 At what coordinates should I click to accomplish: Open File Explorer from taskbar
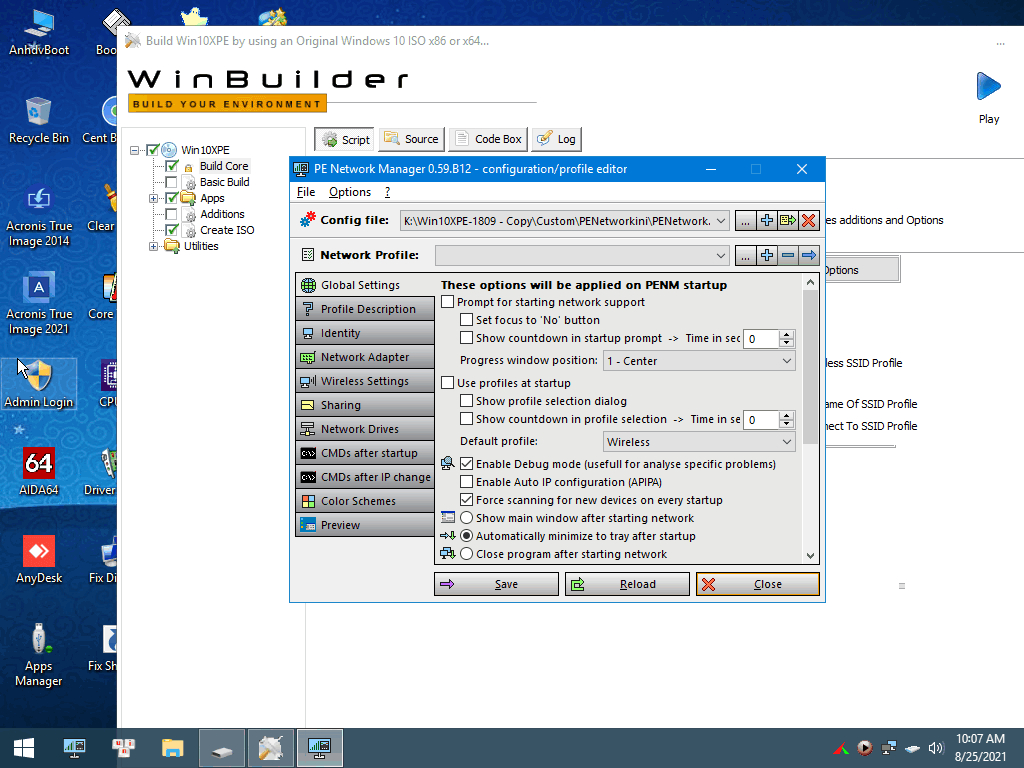(173, 748)
